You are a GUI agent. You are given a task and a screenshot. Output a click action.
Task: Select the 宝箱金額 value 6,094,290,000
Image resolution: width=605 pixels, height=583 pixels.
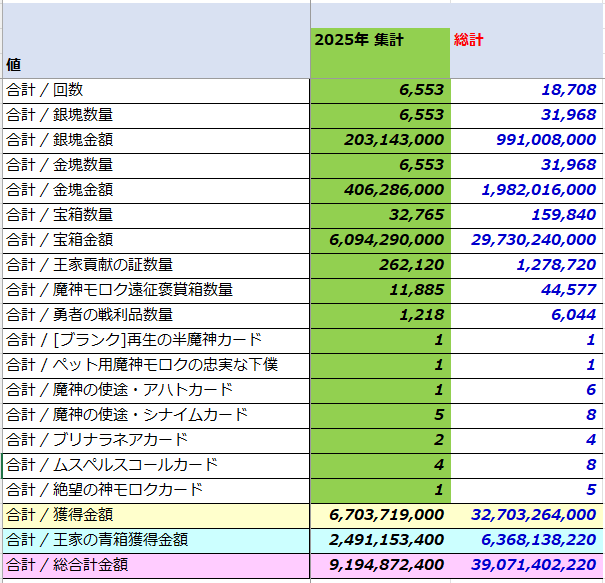(x=380, y=240)
